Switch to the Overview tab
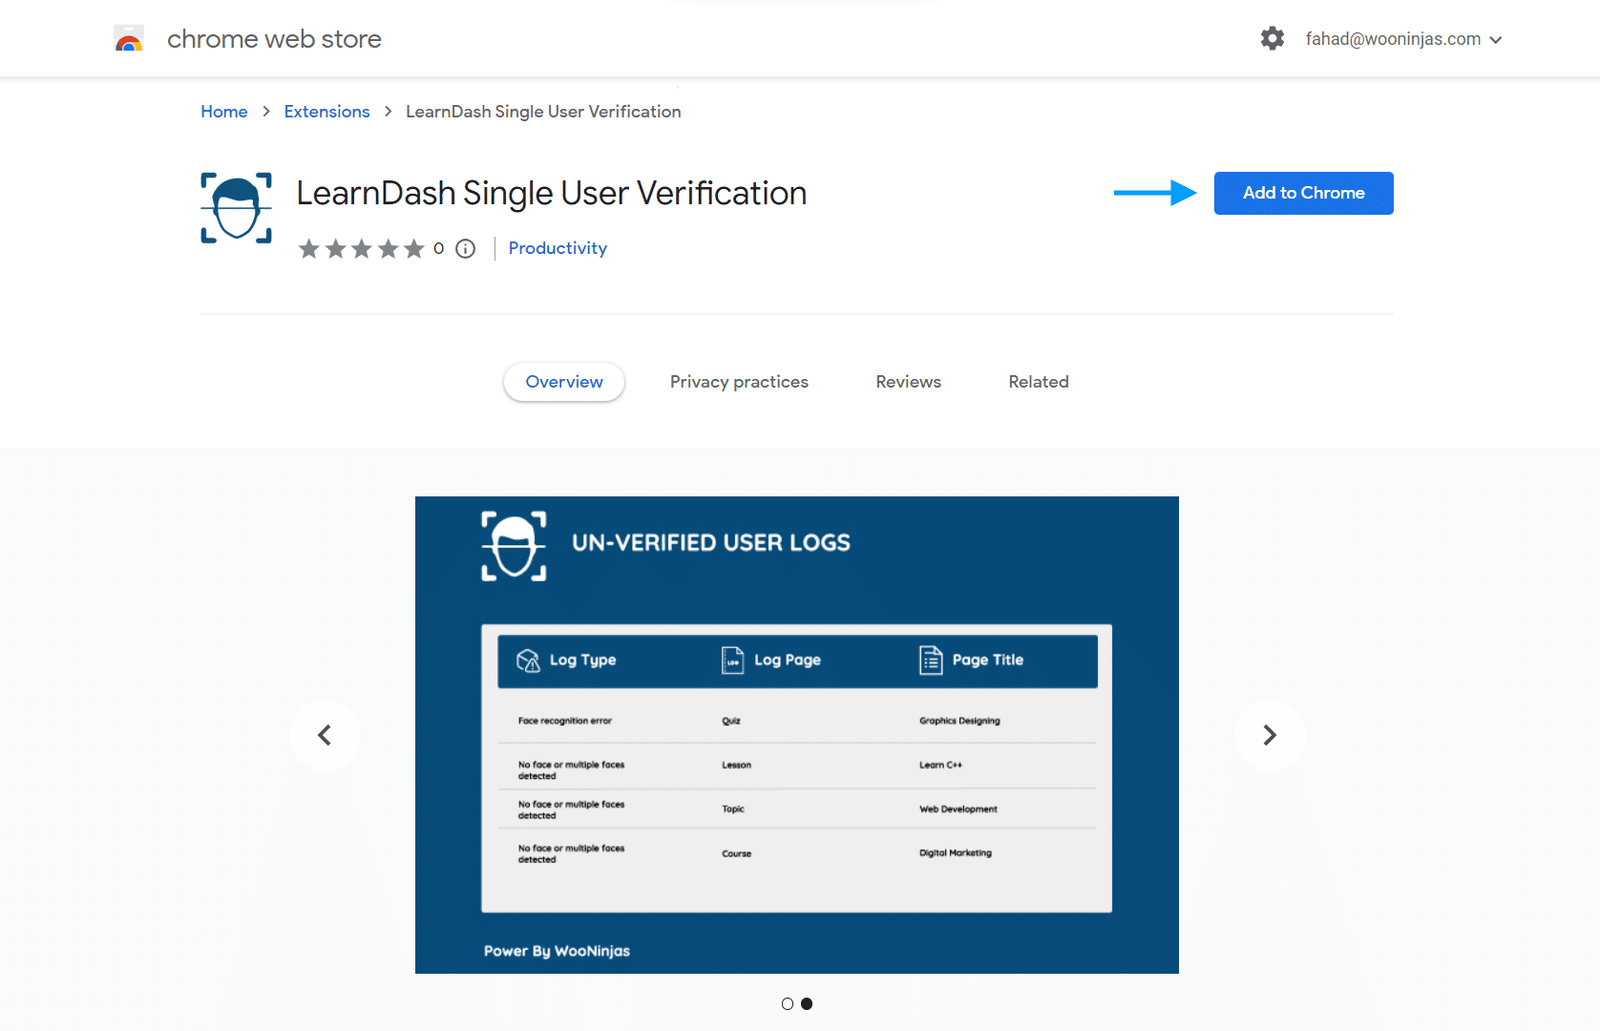This screenshot has width=1600, height=1031. pyautogui.click(x=564, y=382)
